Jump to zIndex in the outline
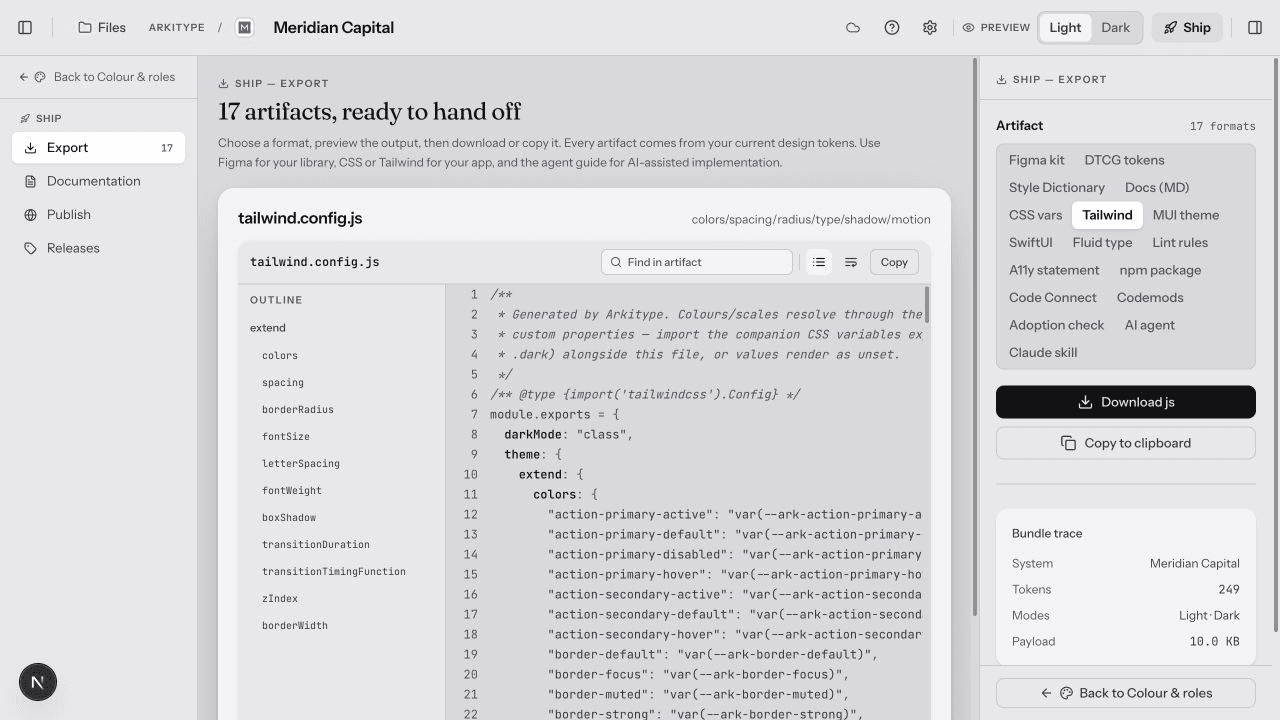The height and width of the screenshot is (720, 1280). coord(280,599)
